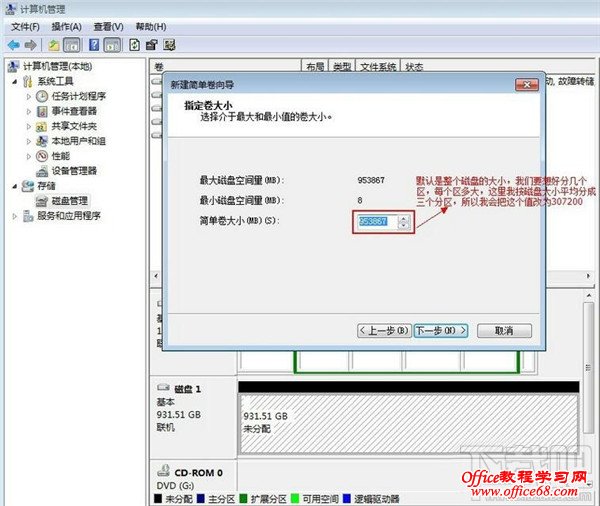Click the 布局 column header

(x=315, y=67)
